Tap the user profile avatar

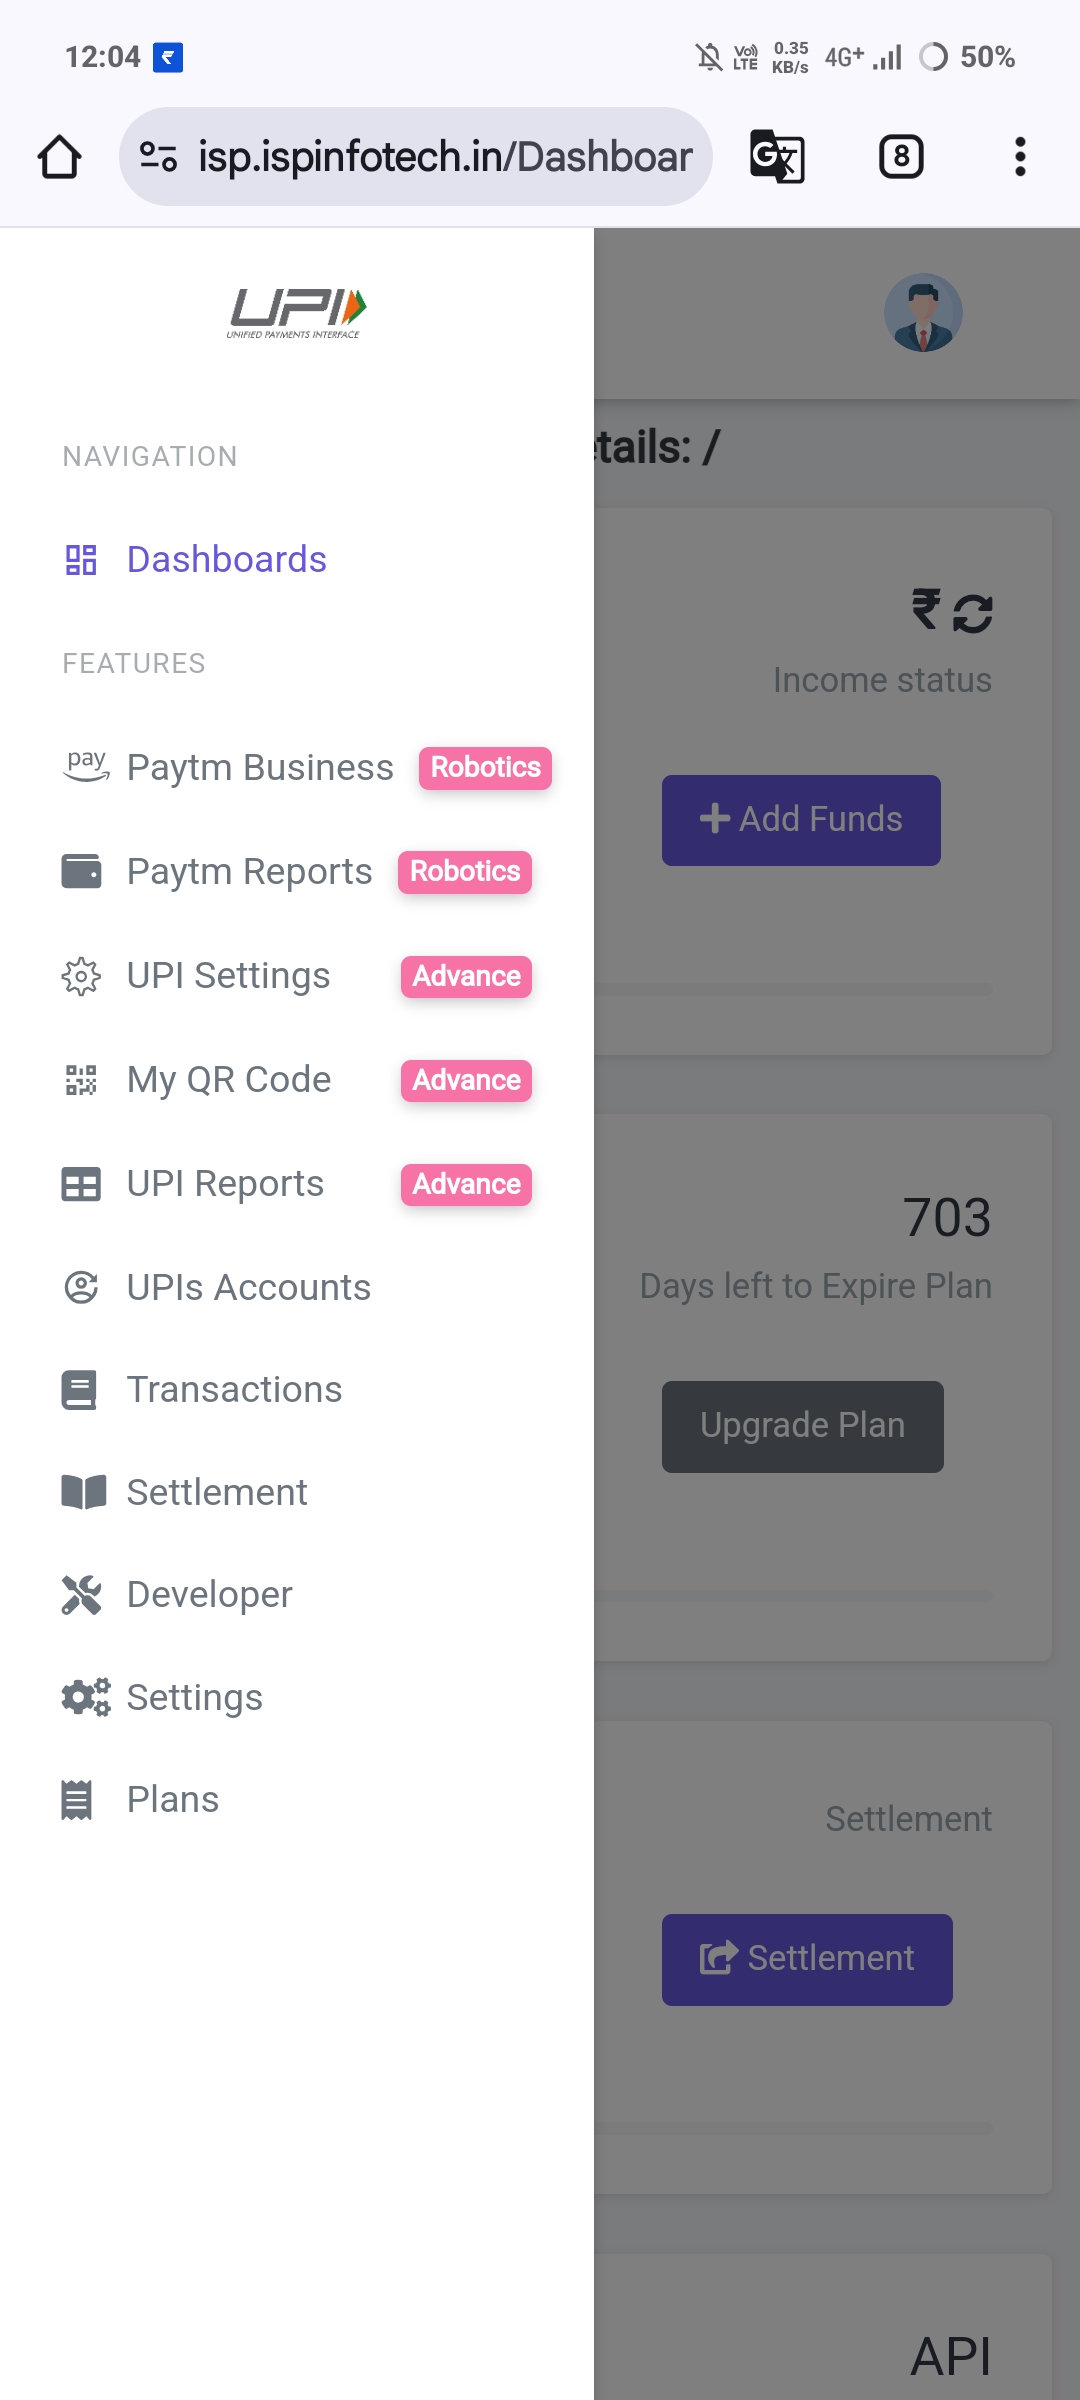923,313
